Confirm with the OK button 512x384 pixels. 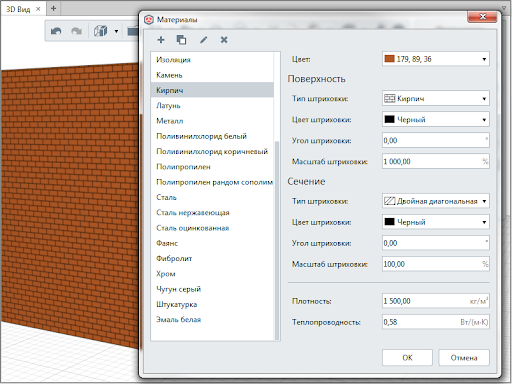coord(407,358)
